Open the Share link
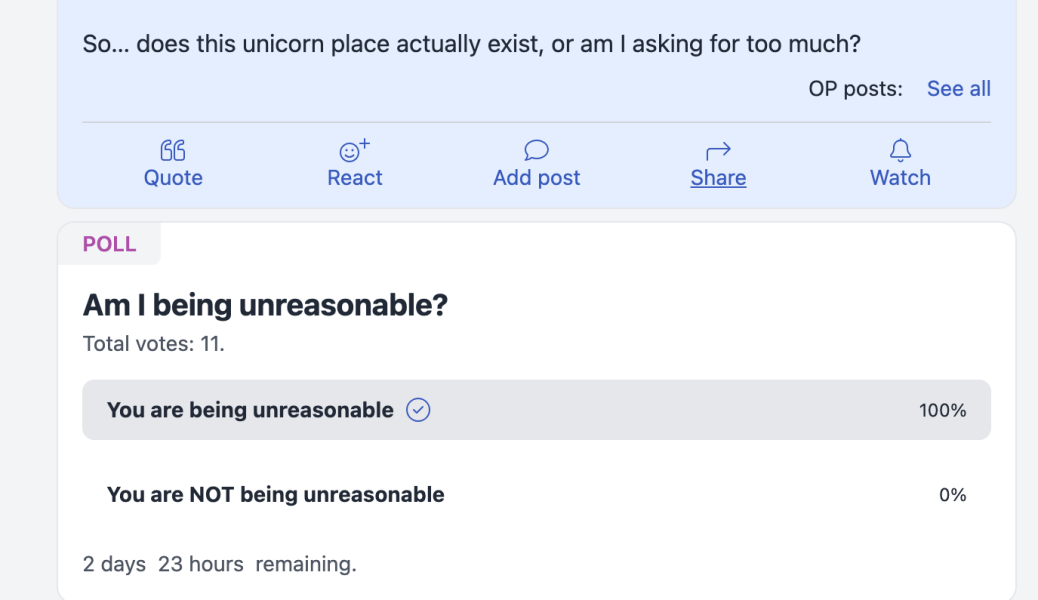The width and height of the screenshot is (1038, 600). pos(718,178)
